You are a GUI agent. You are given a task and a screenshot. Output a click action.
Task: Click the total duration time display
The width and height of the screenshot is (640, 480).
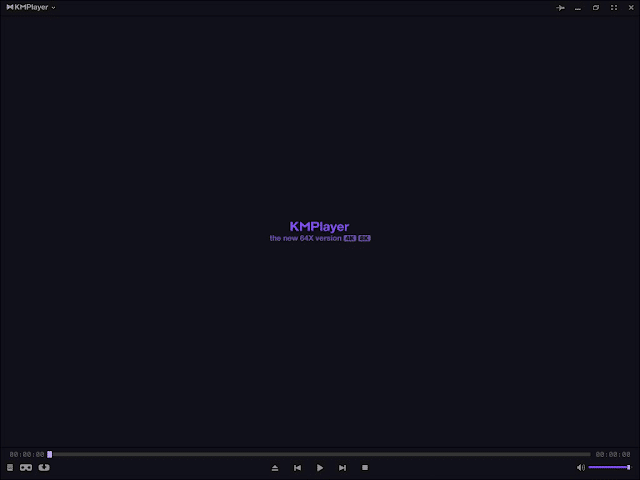pyautogui.click(x=613, y=454)
